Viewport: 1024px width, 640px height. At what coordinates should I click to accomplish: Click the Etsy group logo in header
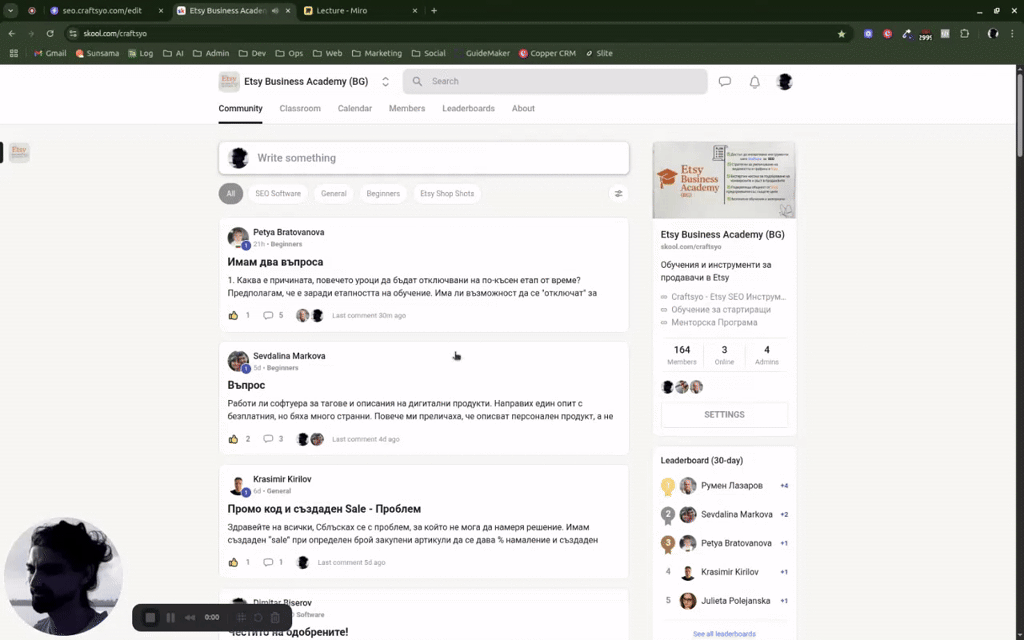click(x=229, y=82)
